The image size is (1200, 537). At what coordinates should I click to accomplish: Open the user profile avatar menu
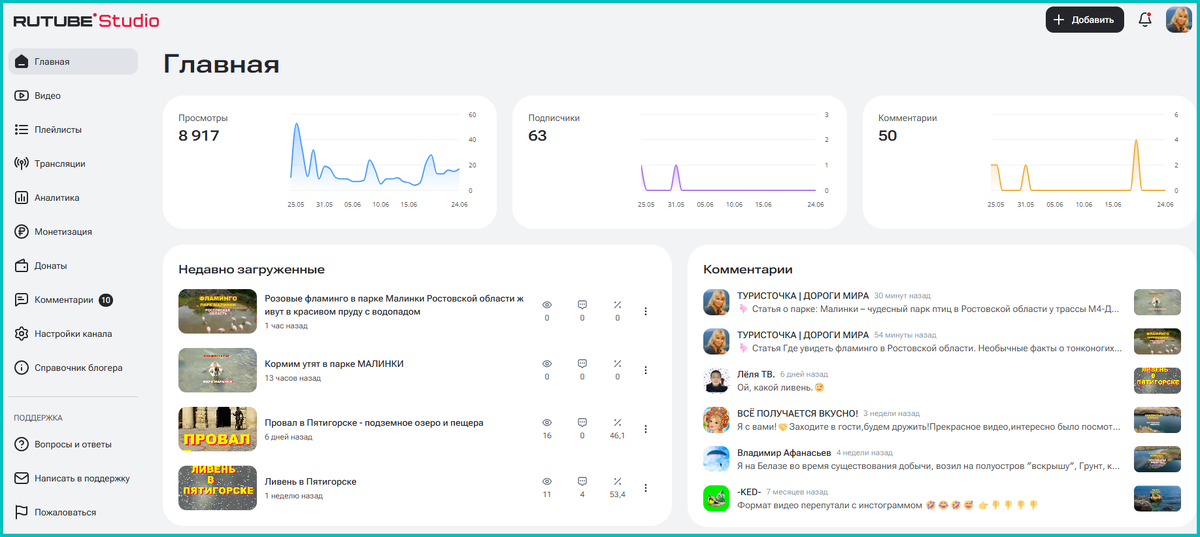pos(1177,19)
